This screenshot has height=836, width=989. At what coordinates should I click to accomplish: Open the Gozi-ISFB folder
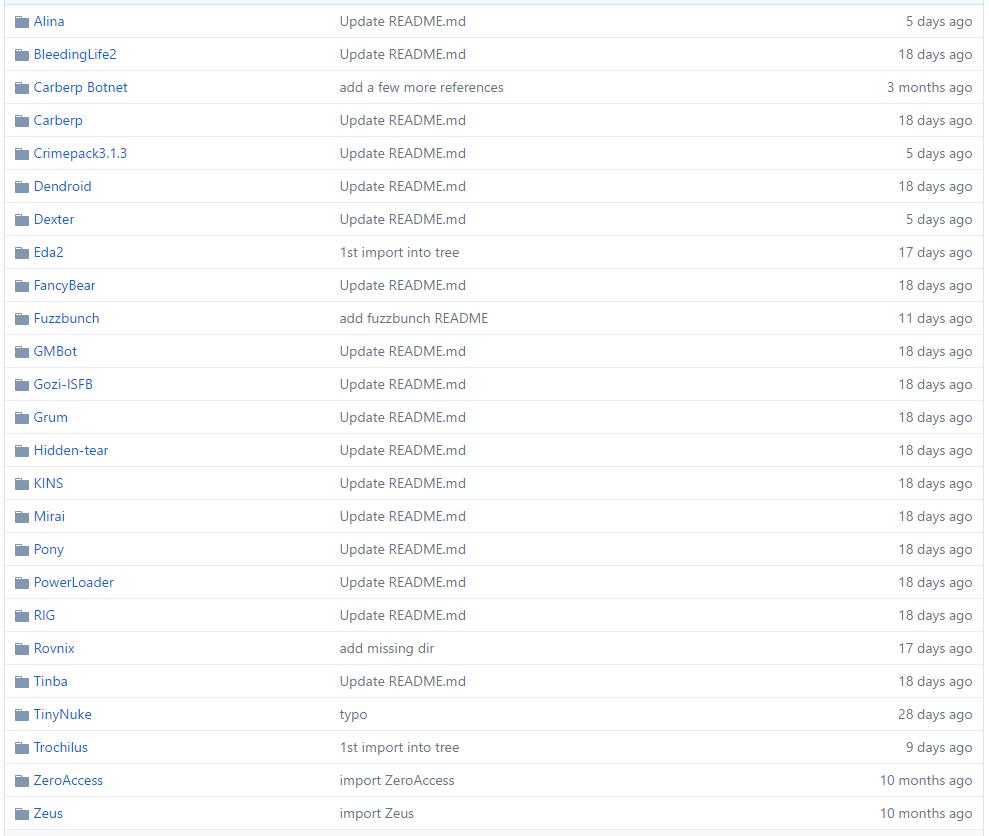click(63, 384)
